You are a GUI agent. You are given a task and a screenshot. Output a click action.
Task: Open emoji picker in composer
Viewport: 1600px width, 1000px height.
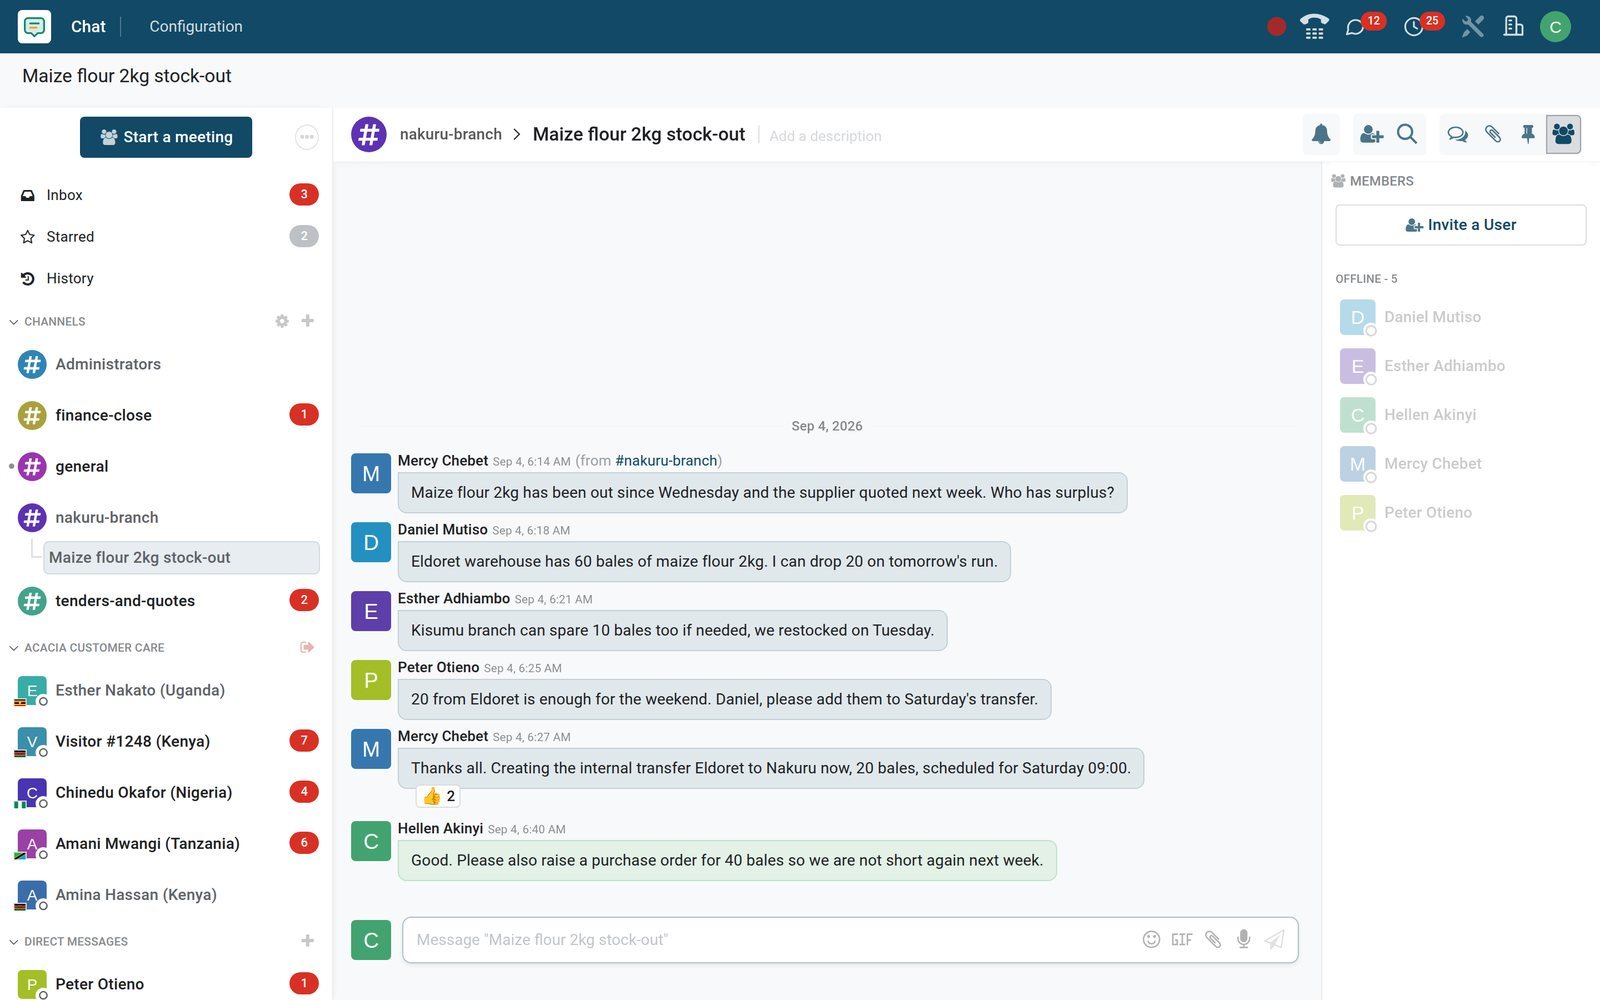click(x=1151, y=939)
